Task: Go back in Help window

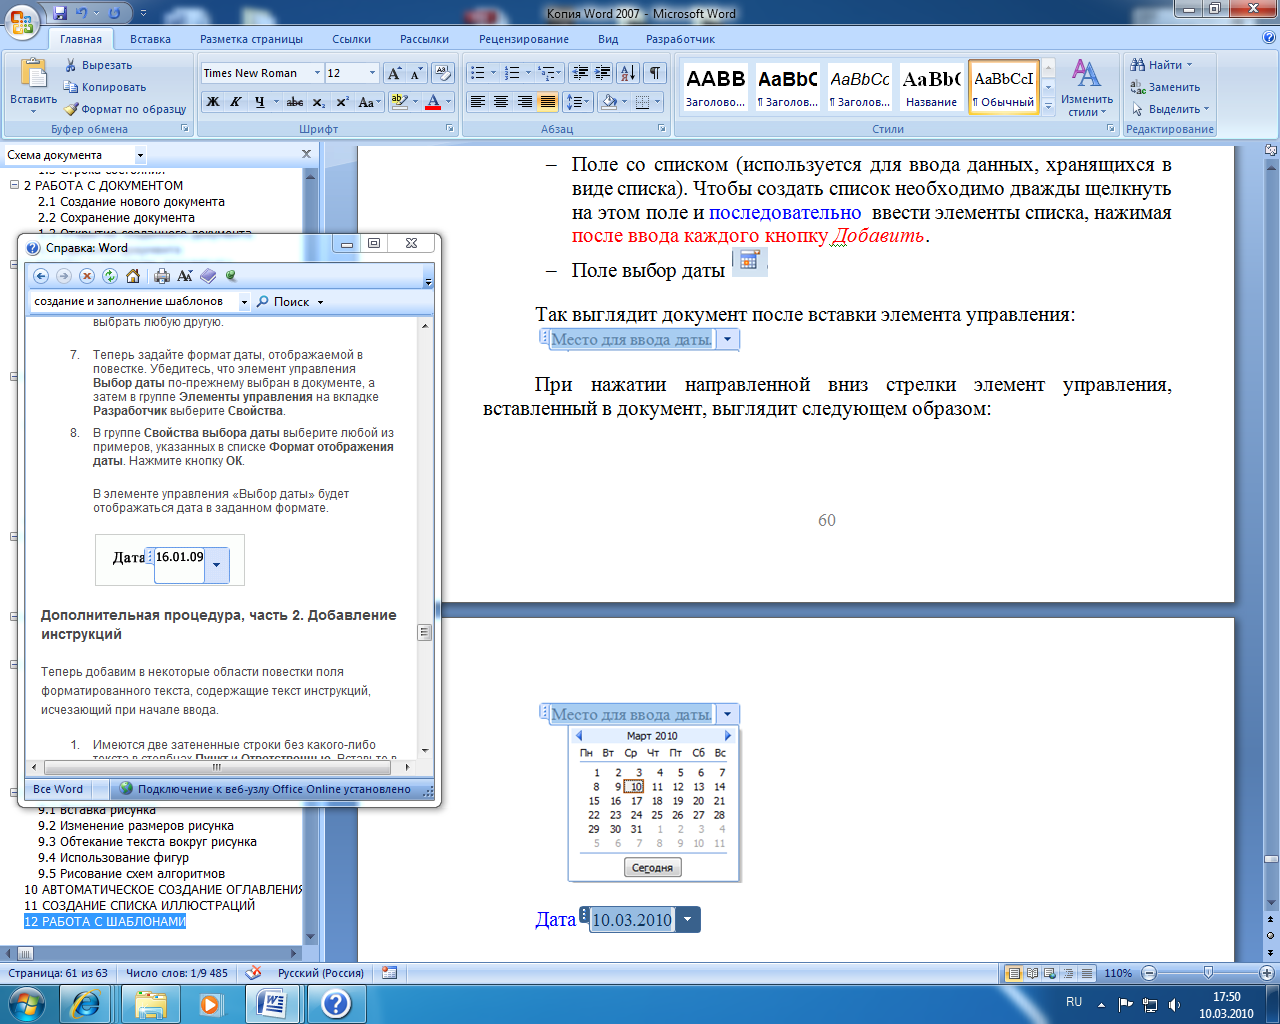Action: pos(41,276)
